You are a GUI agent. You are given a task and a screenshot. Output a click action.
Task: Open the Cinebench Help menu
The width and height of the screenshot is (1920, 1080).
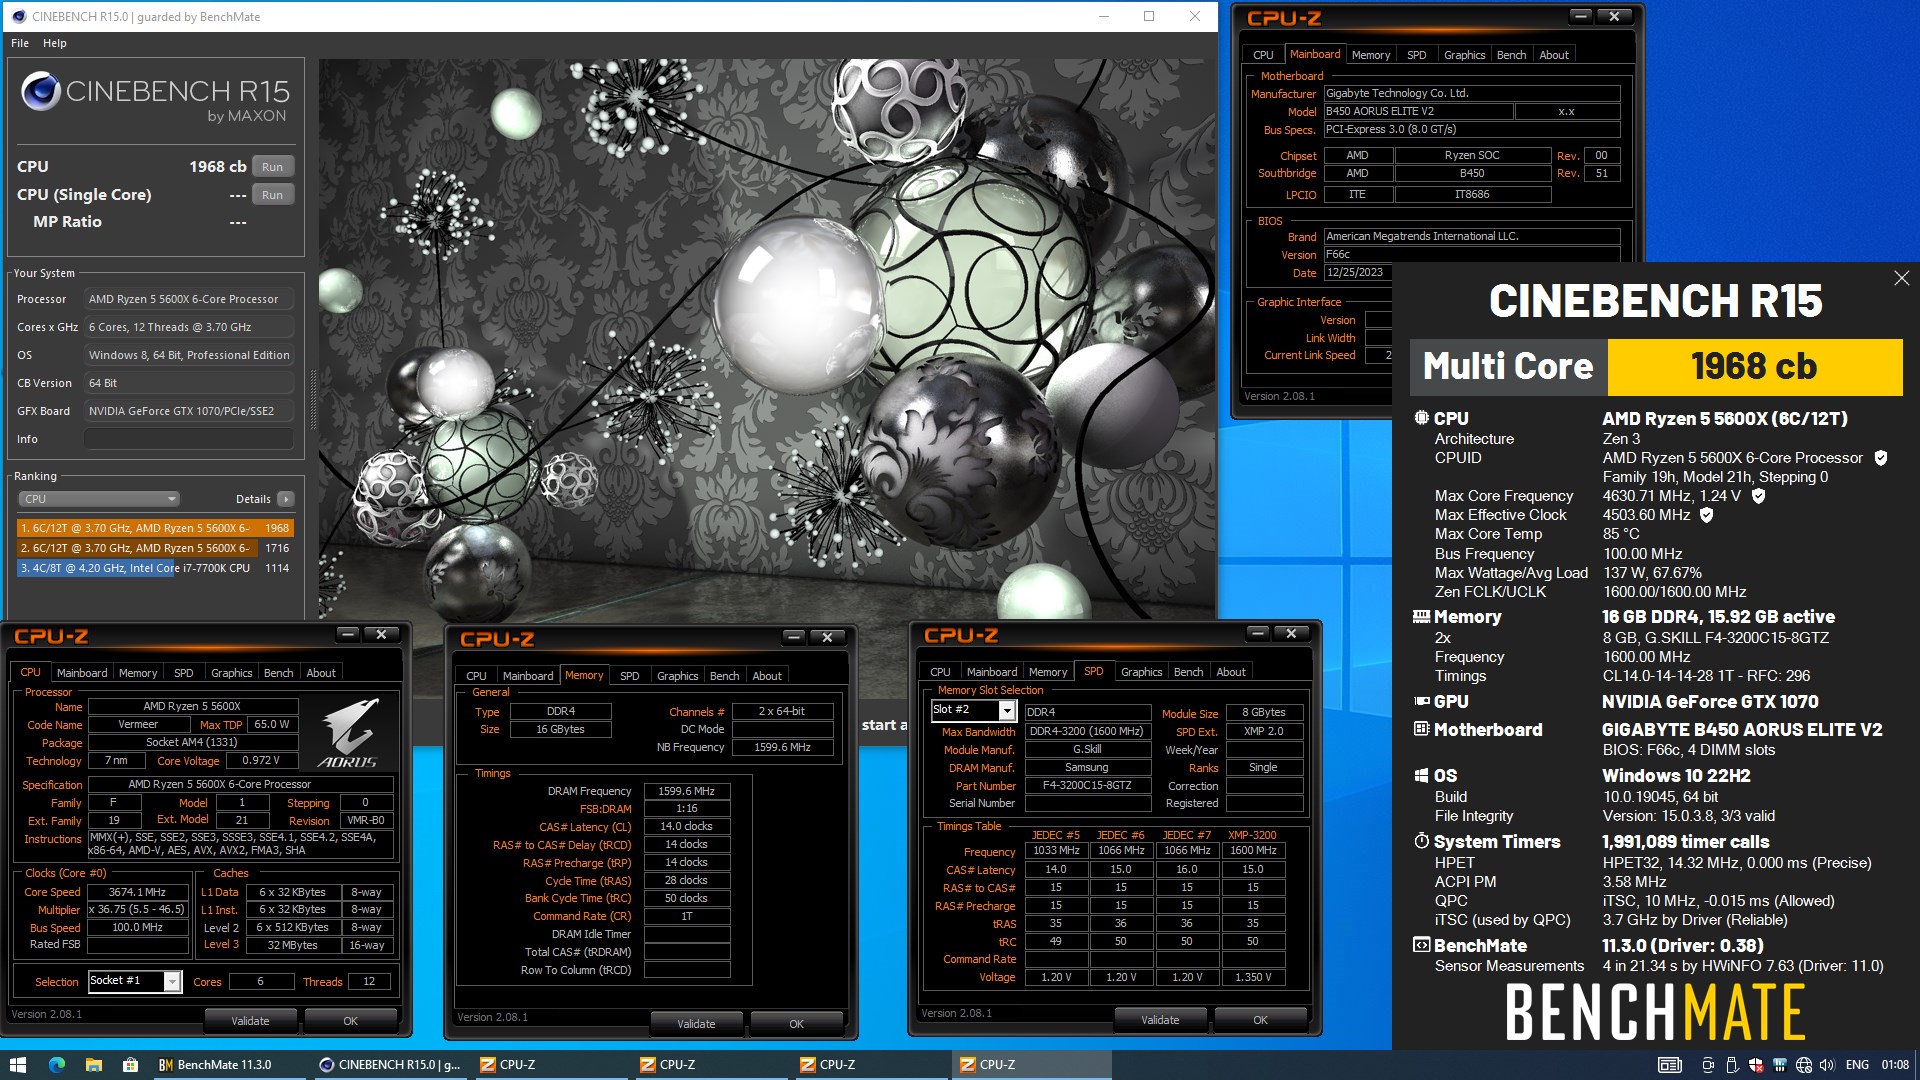tap(55, 43)
